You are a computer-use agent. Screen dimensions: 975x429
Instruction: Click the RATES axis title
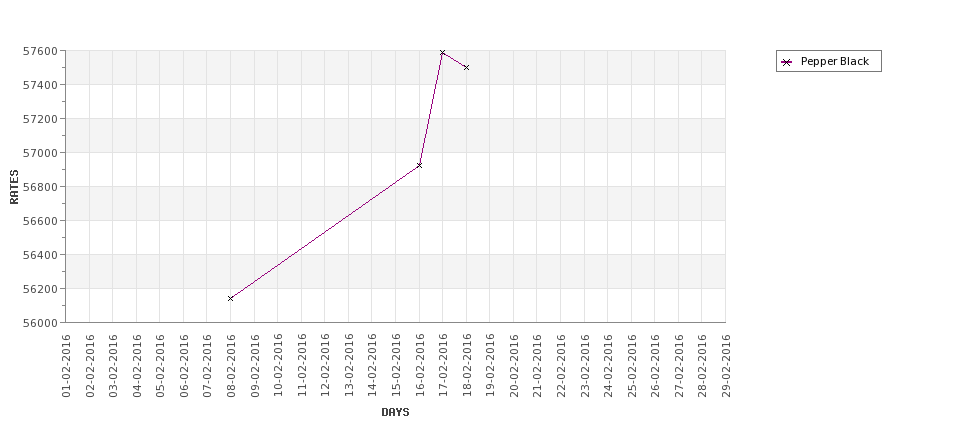[x=14, y=187]
